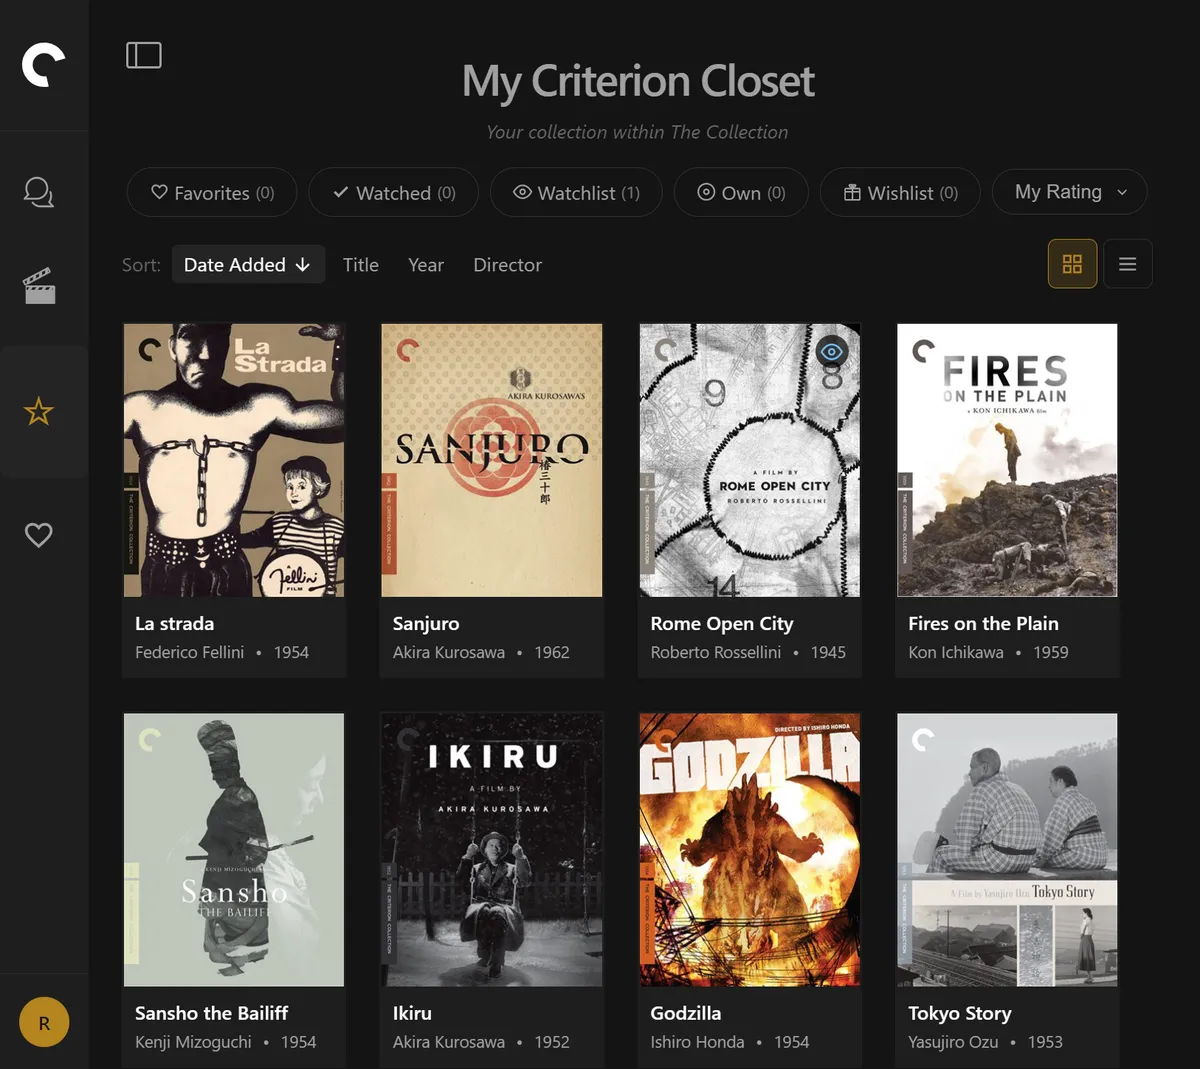Open the R user avatar
The image size is (1200, 1069).
44,1021
